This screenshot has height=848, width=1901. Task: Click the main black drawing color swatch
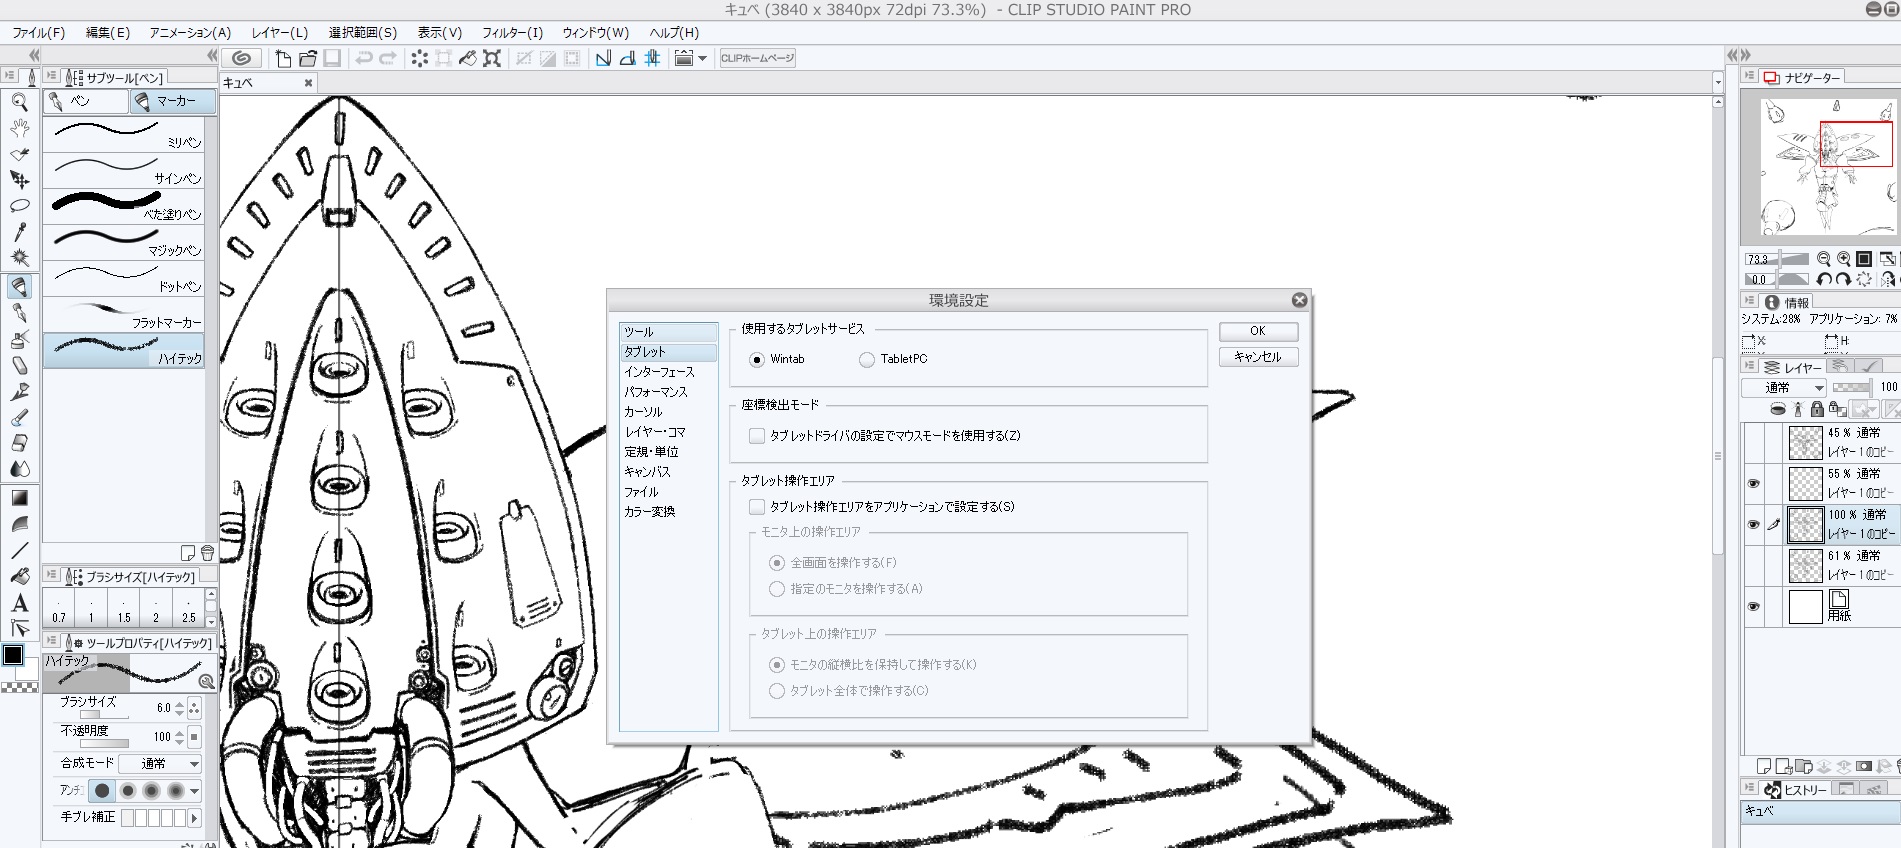tap(13, 655)
